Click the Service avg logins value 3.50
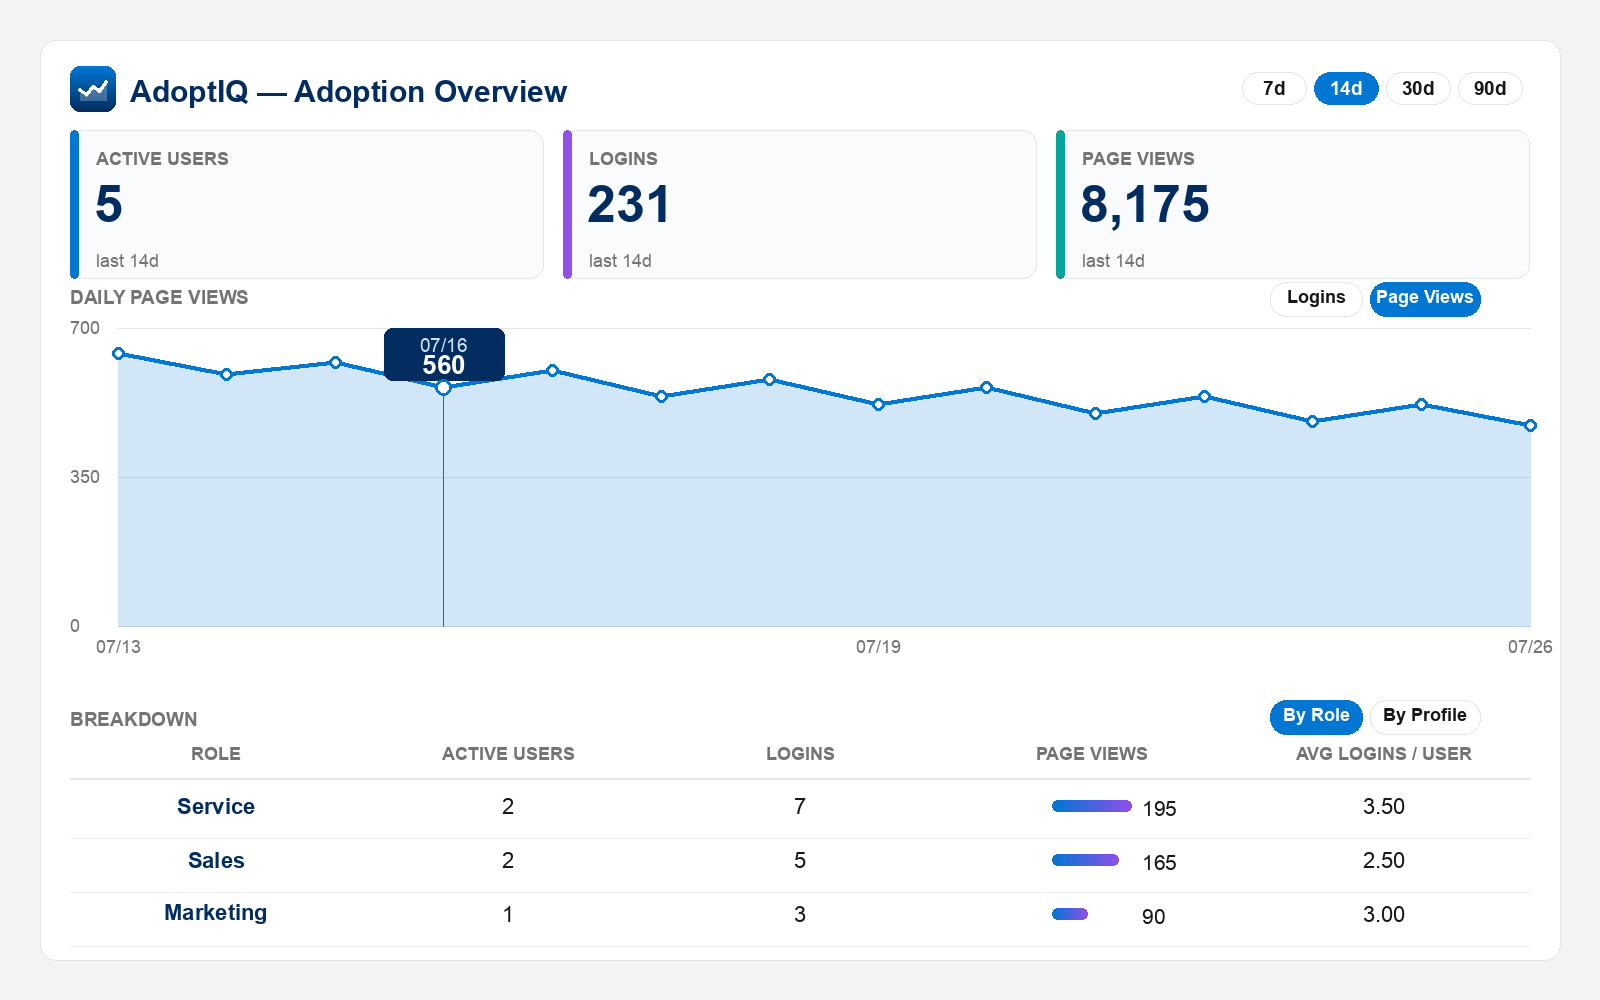Screen dimensions: 1600x1000 pos(1384,807)
